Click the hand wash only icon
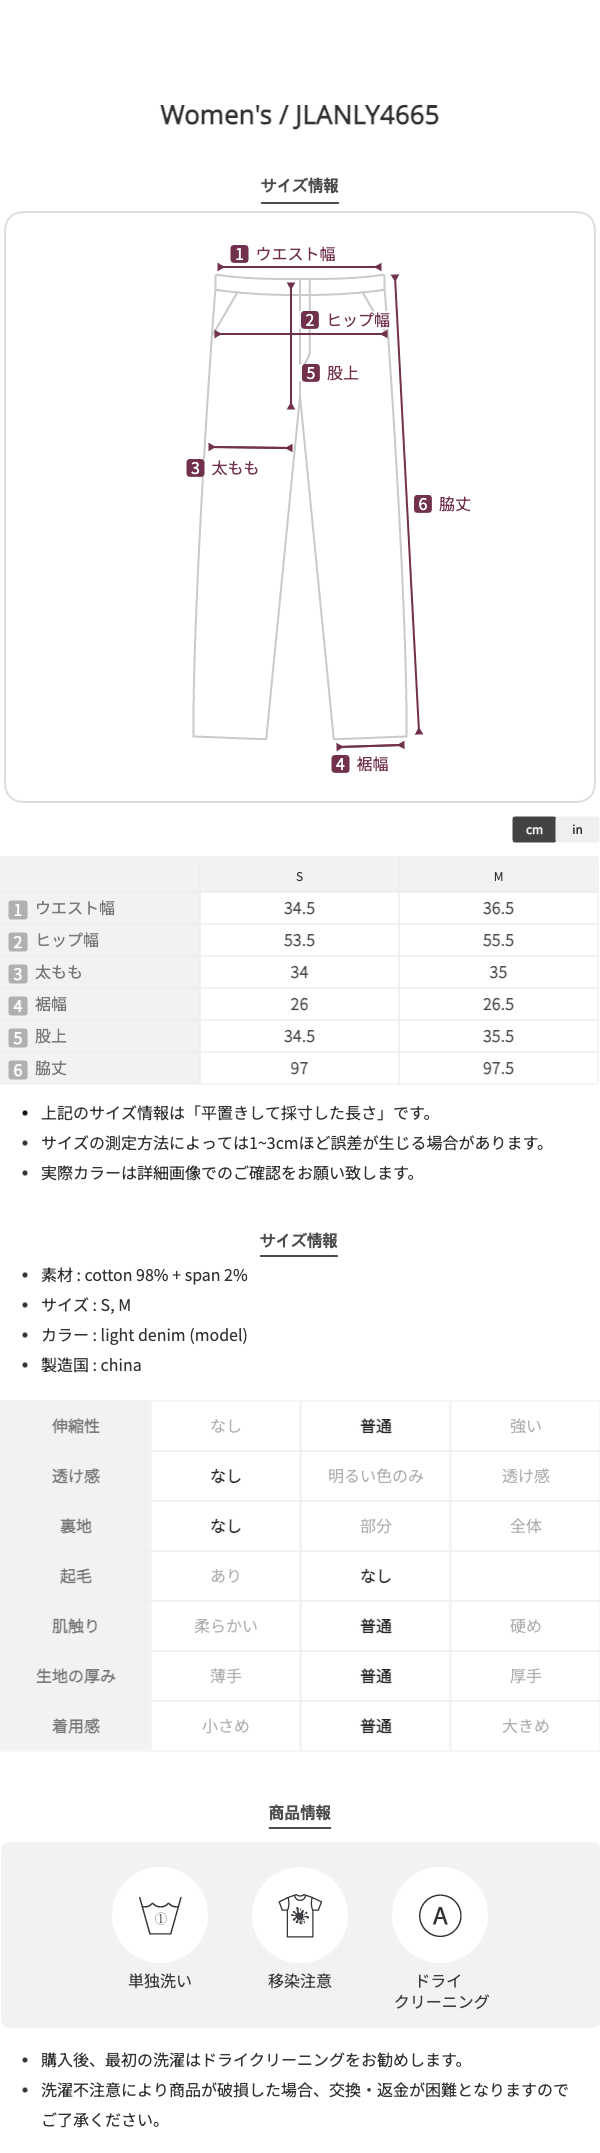The width and height of the screenshot is (600, 2153). pos(160,1916)
